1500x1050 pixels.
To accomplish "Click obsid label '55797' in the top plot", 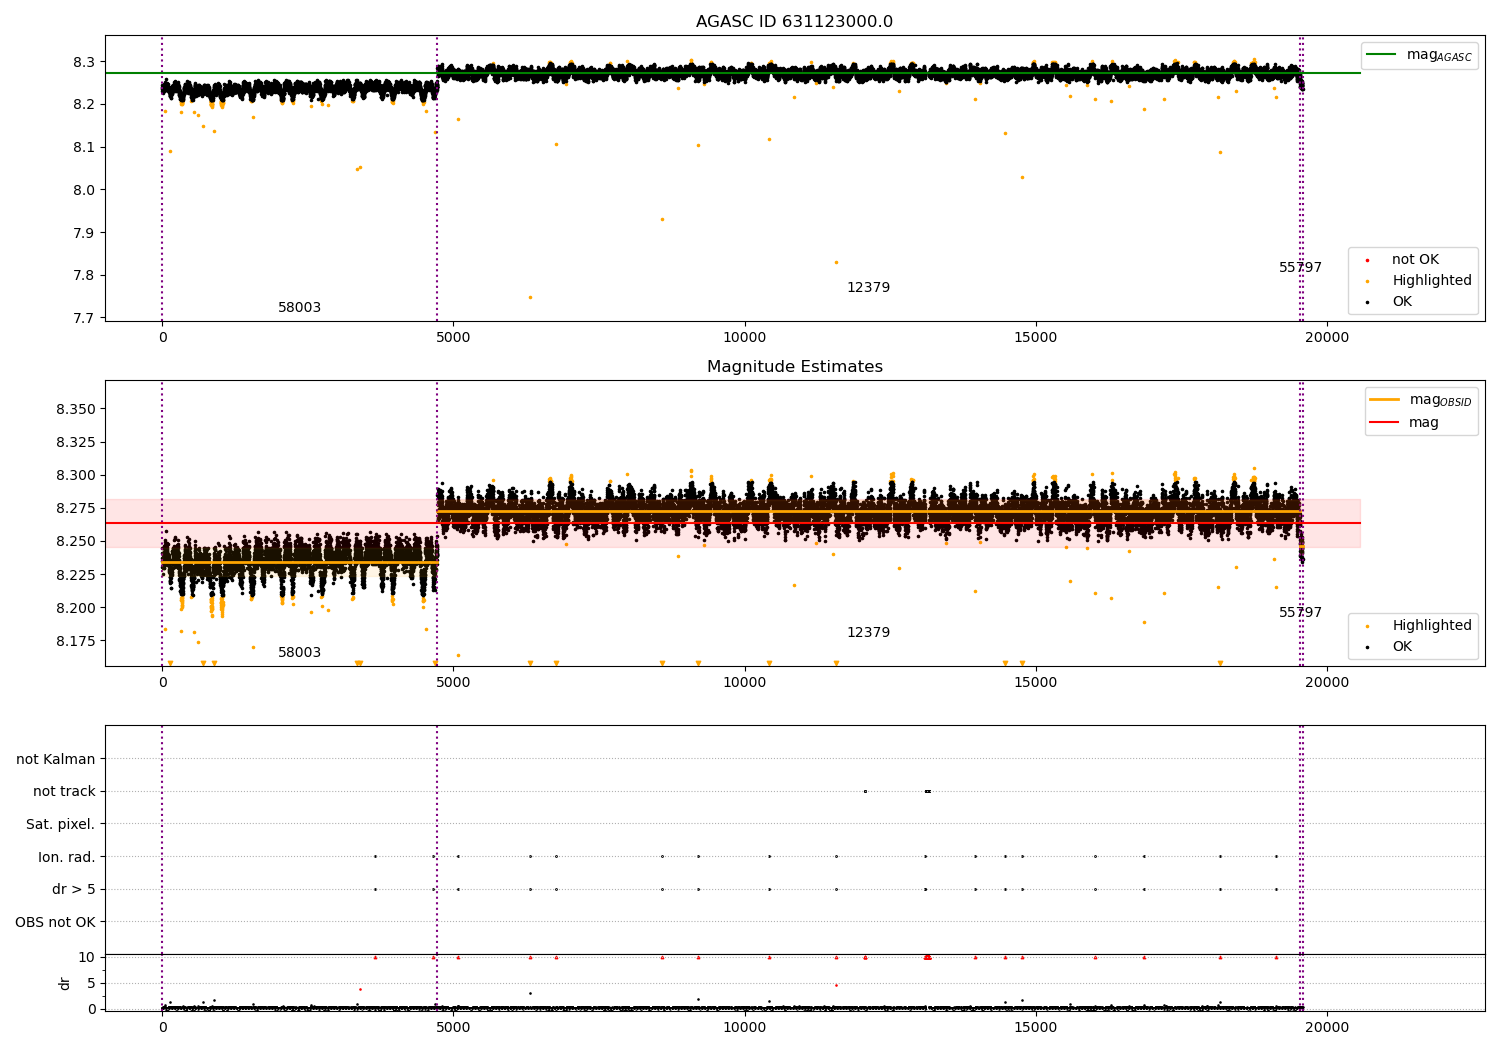I will pos(1300,268).
